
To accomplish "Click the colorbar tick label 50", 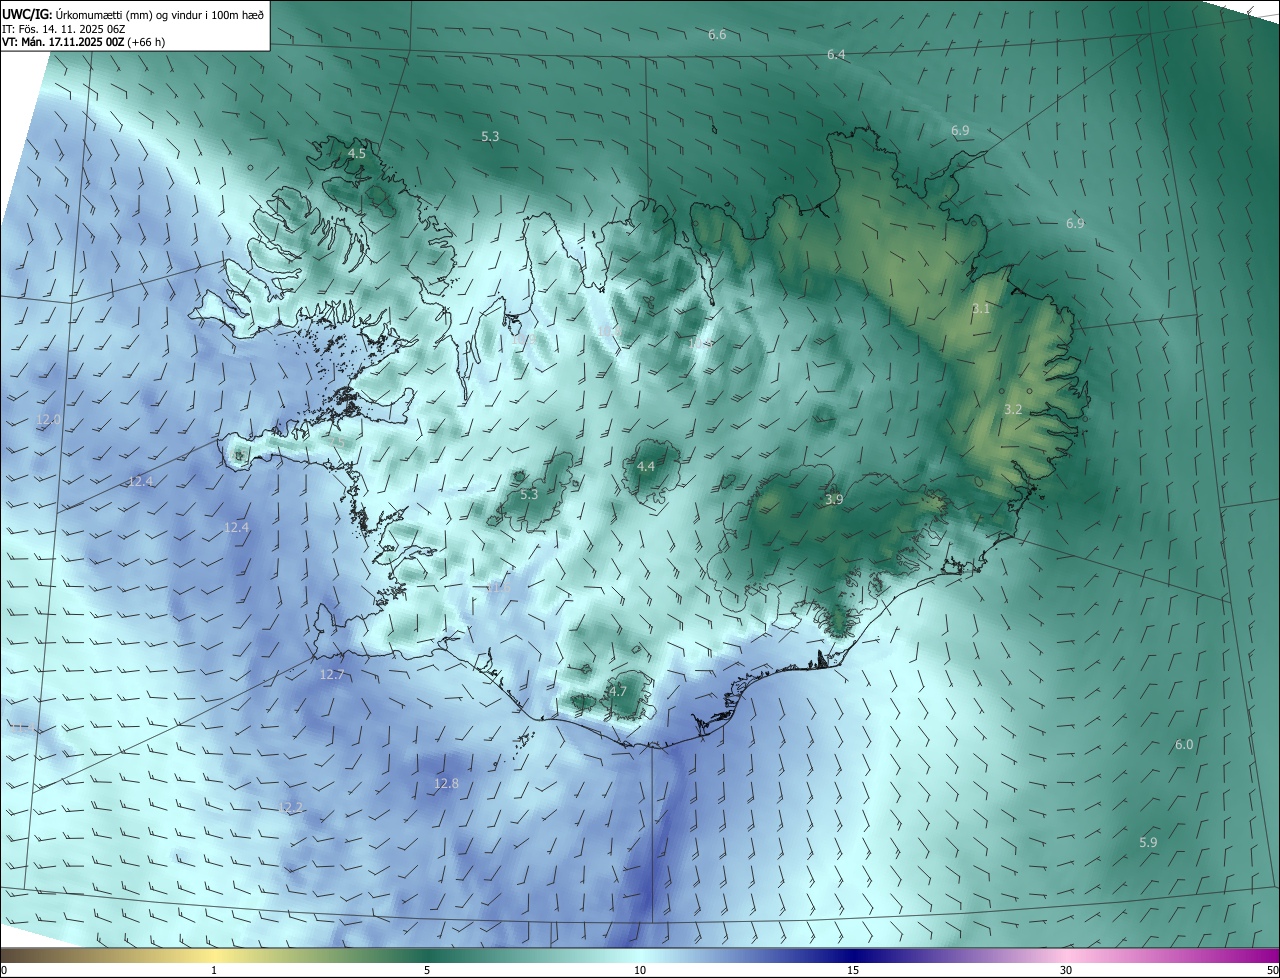I will click(1272, 970).
